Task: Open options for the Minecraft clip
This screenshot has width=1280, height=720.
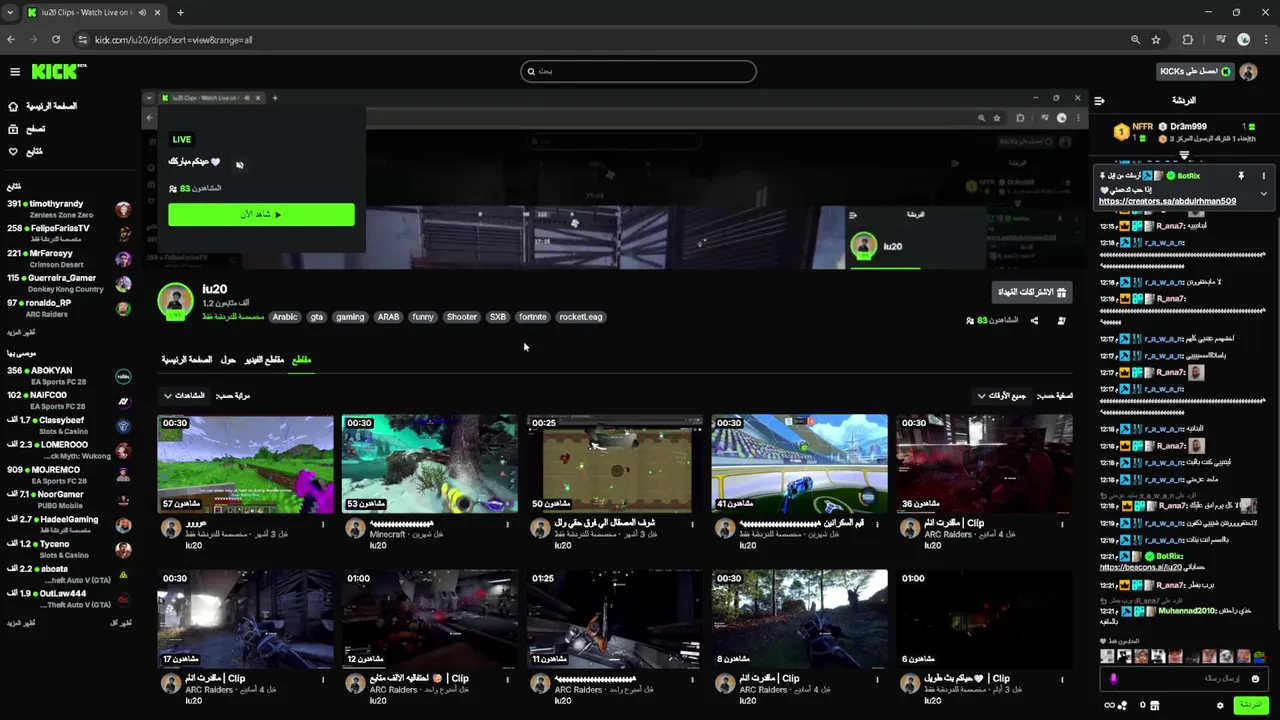Action: [x=507, y=524]
